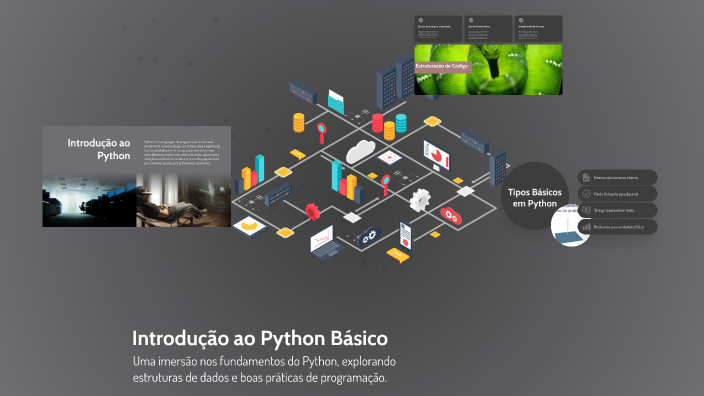The height and width of the screenshot is (396, 704).
Task: Click the white gear icon
Action: point(420,200)
